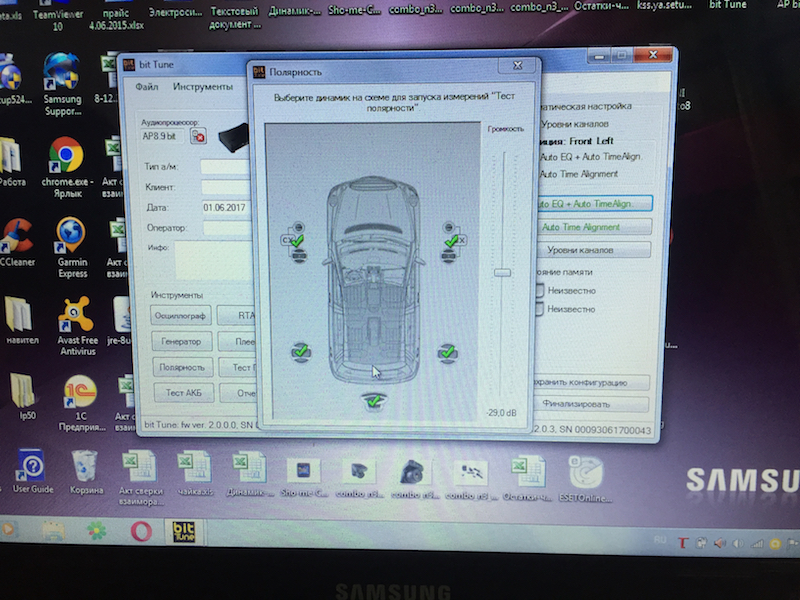Open Garmin Express desktop icon

(72, 248)
